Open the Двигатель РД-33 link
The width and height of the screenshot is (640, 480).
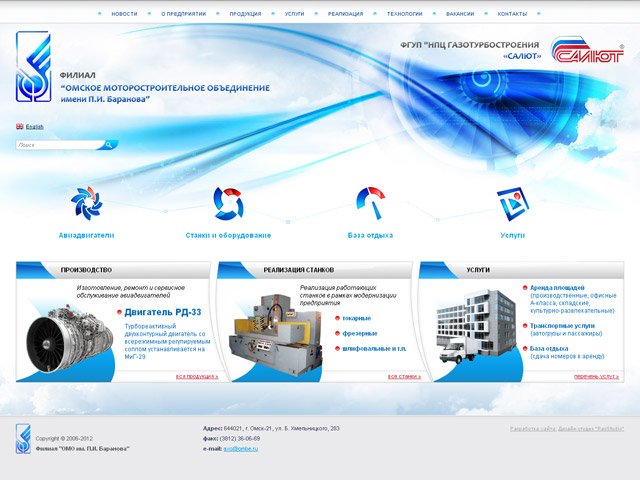coord(162,312)
